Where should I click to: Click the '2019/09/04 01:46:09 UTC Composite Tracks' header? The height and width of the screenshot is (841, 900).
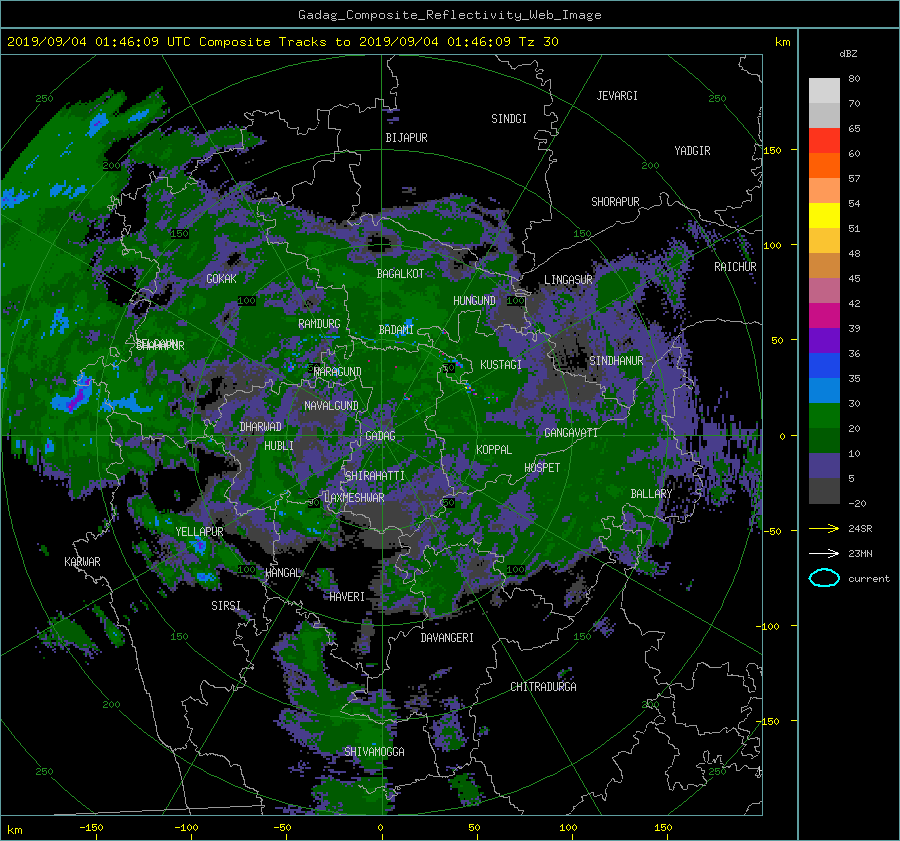click(174, 42)
